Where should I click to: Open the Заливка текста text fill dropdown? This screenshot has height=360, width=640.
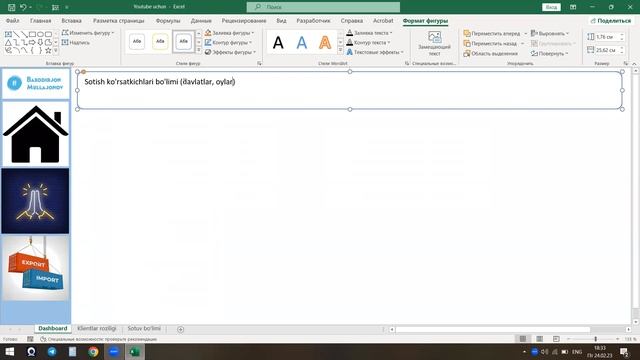pos(369,33)
